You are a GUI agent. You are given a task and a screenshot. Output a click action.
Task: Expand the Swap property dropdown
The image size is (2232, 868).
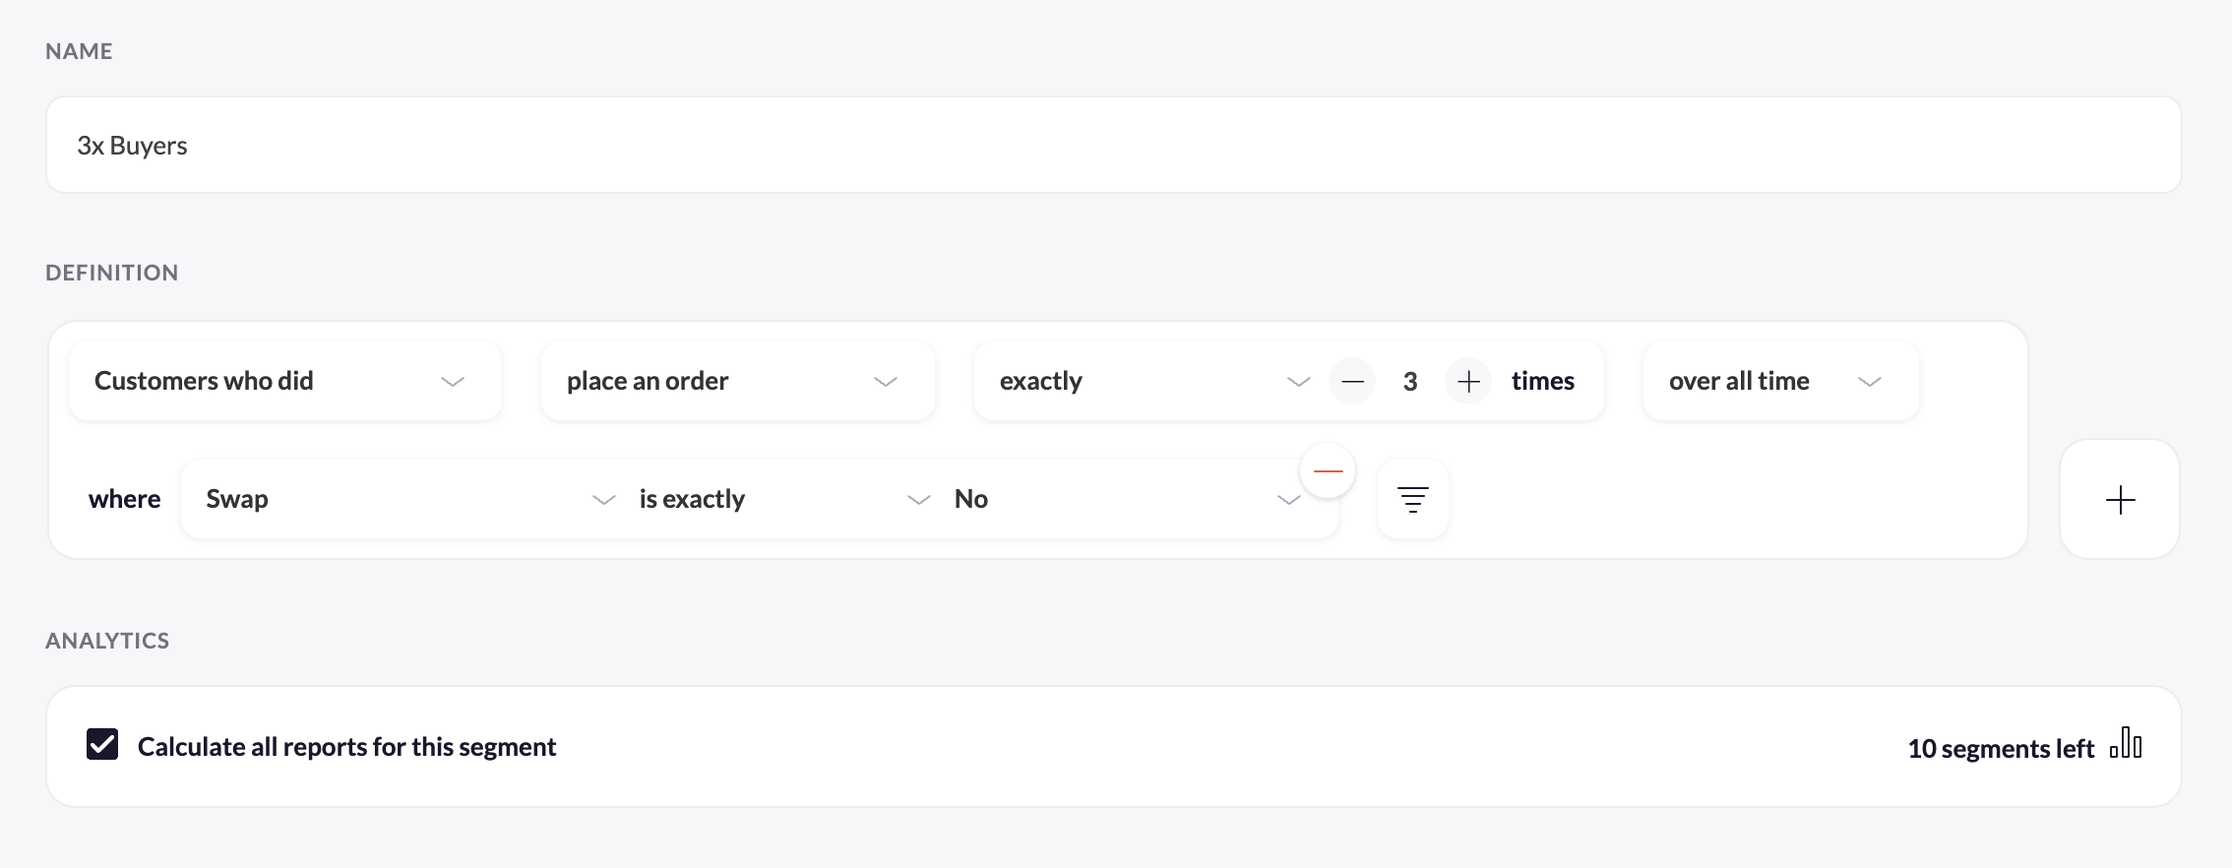(410, 499)
